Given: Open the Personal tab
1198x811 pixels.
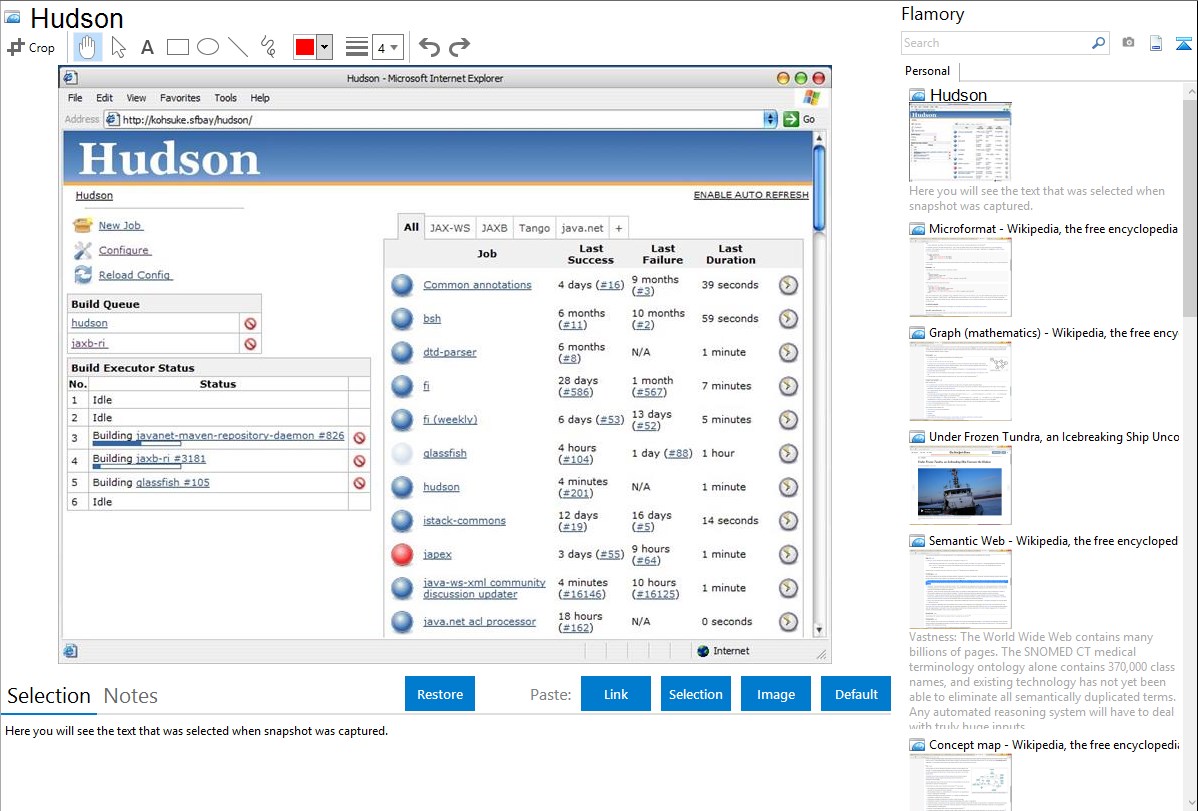Looking at the screenshot, I should pos(927,71).
